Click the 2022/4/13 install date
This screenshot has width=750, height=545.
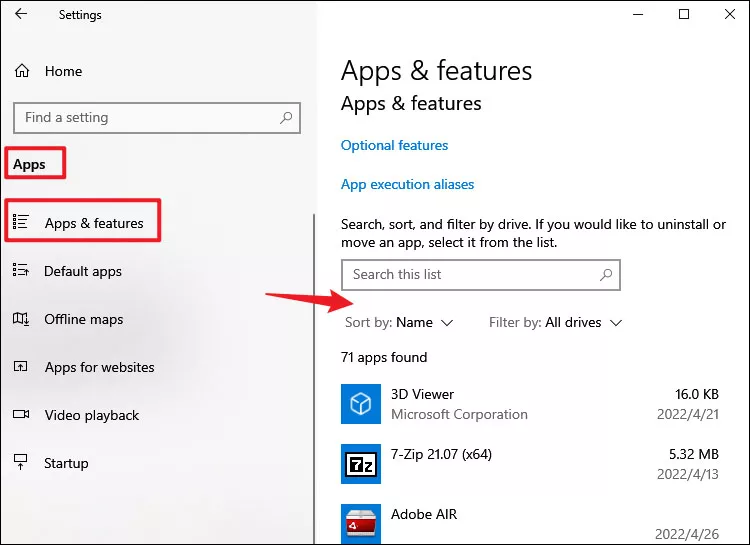[x=688, y=474]
